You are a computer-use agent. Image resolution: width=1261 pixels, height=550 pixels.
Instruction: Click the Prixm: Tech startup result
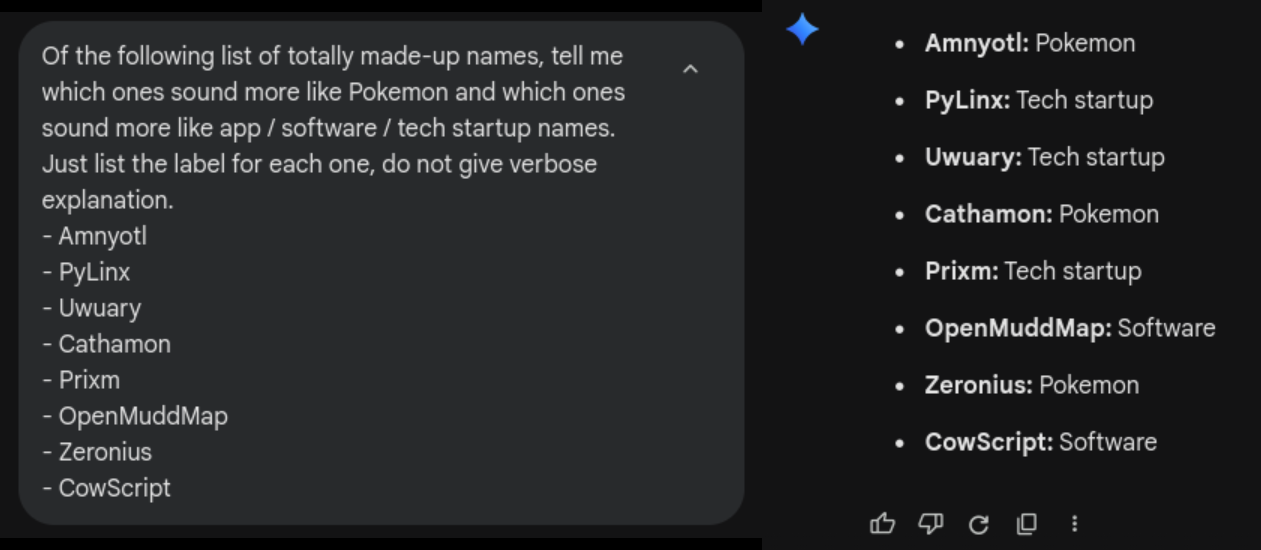coord(1032,271)
